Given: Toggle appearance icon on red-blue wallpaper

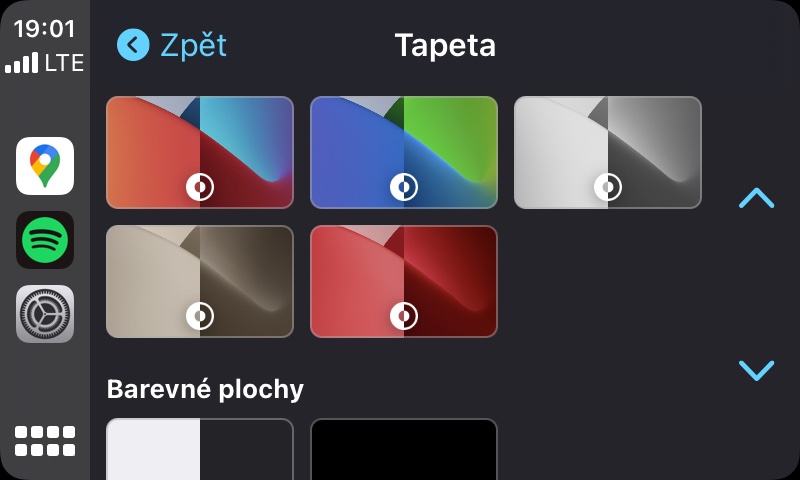Looking at the screenshot, I should pyautogui.click(x=199, y=187).
